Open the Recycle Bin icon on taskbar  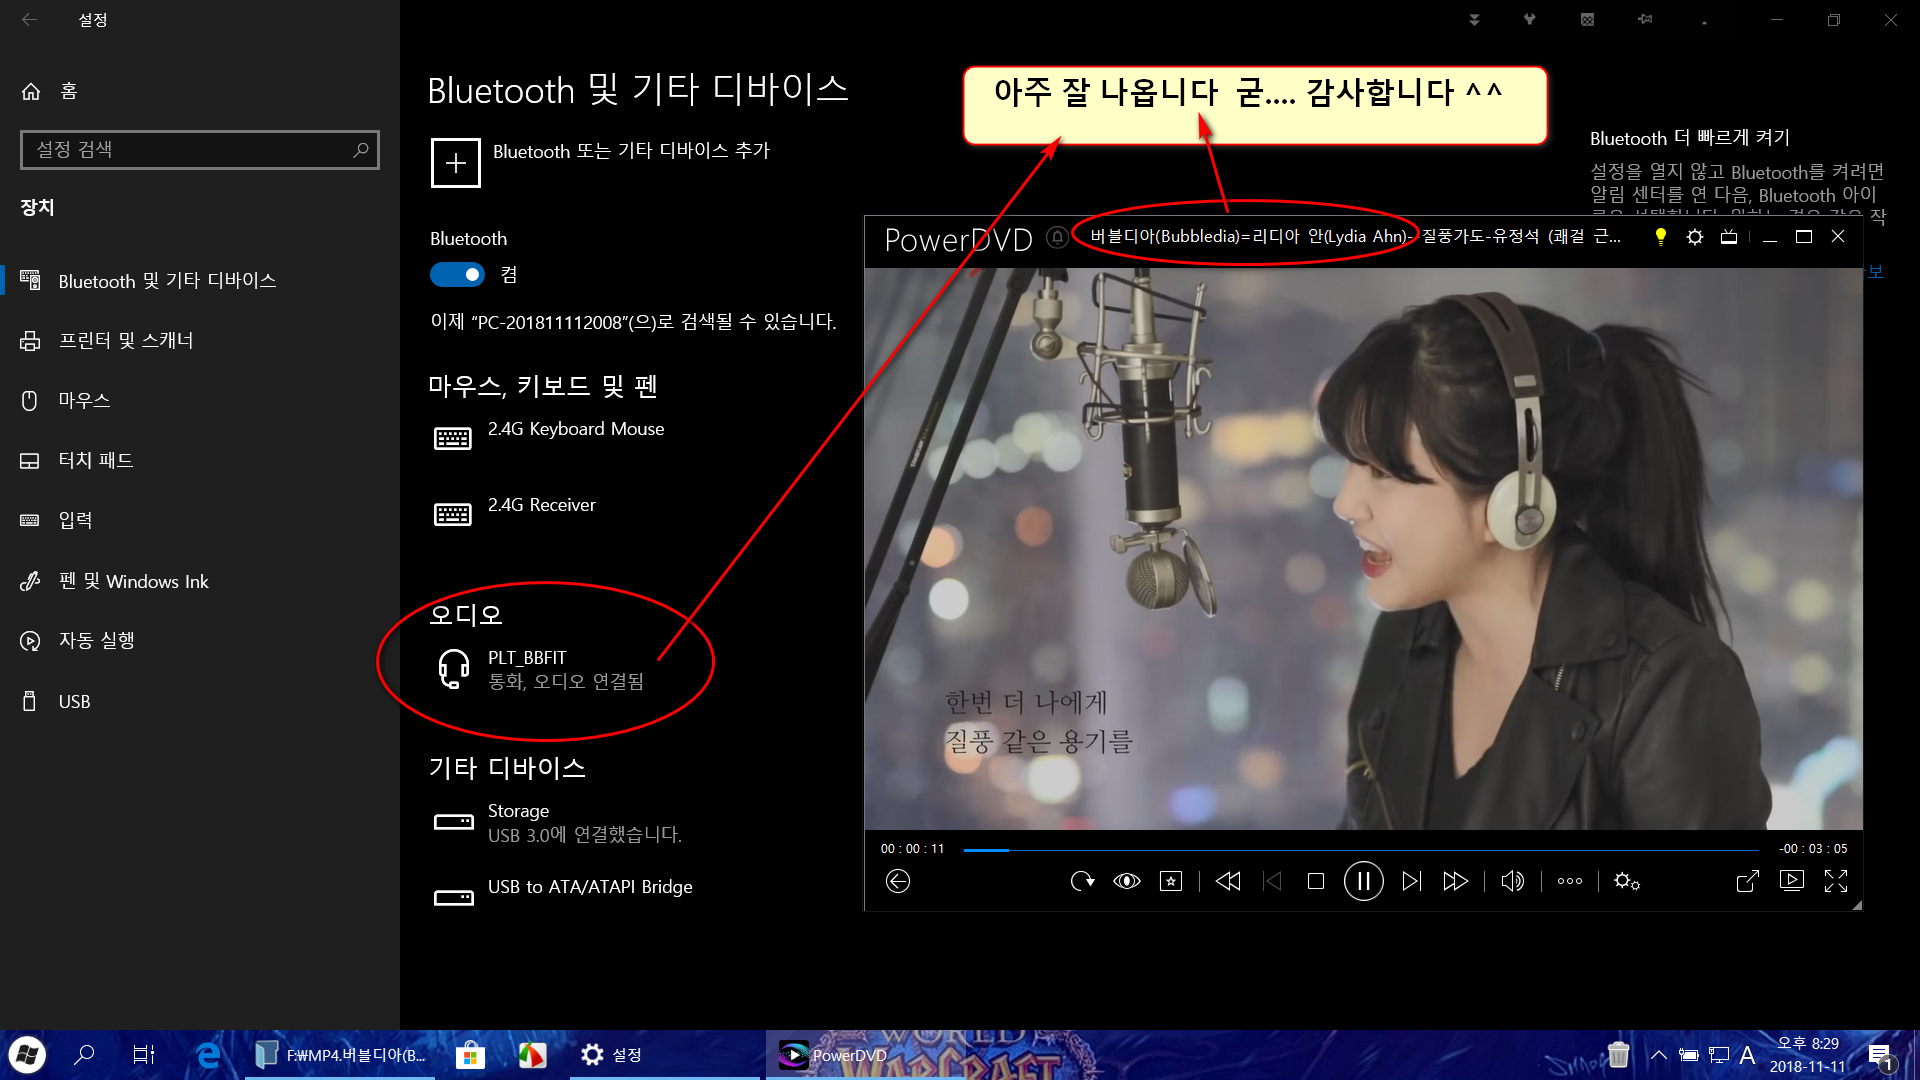[1618, 1055]
